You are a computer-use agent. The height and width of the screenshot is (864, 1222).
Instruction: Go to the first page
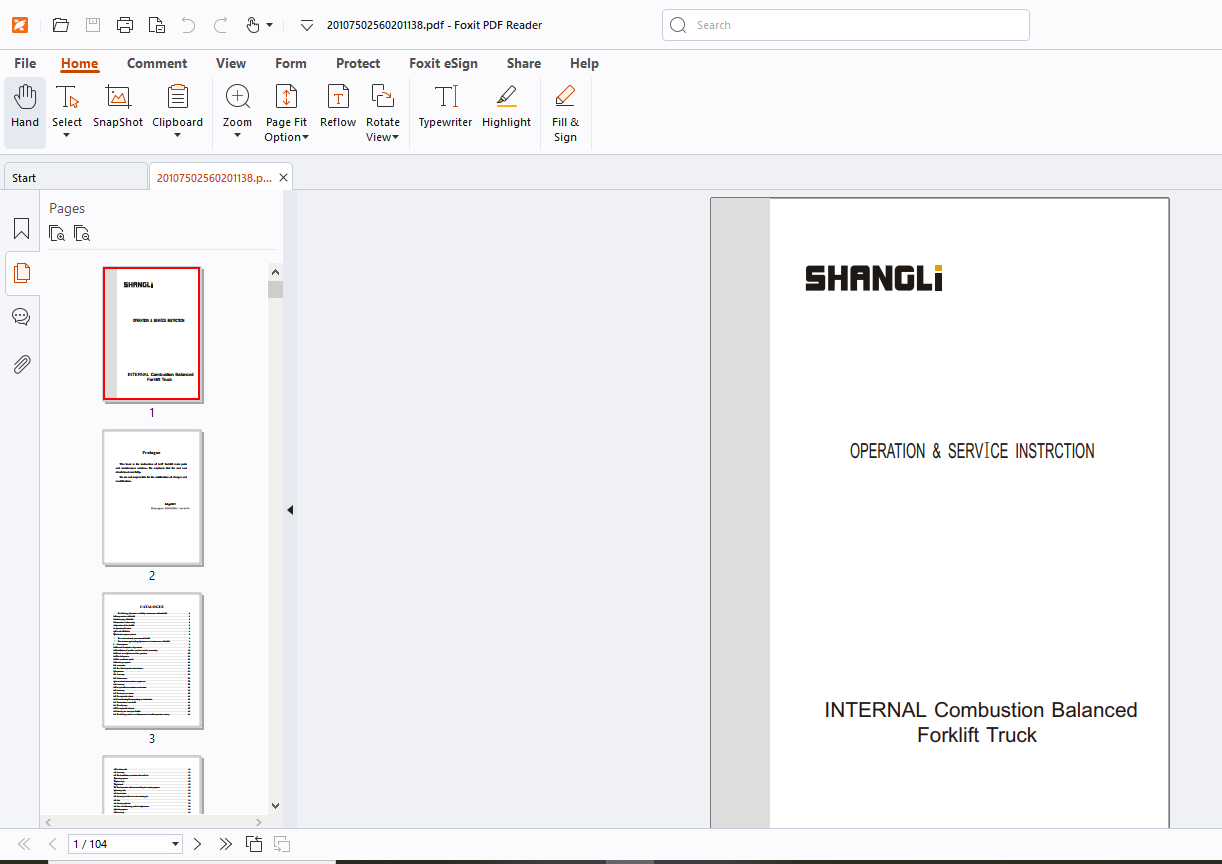[x=24, y=844]
